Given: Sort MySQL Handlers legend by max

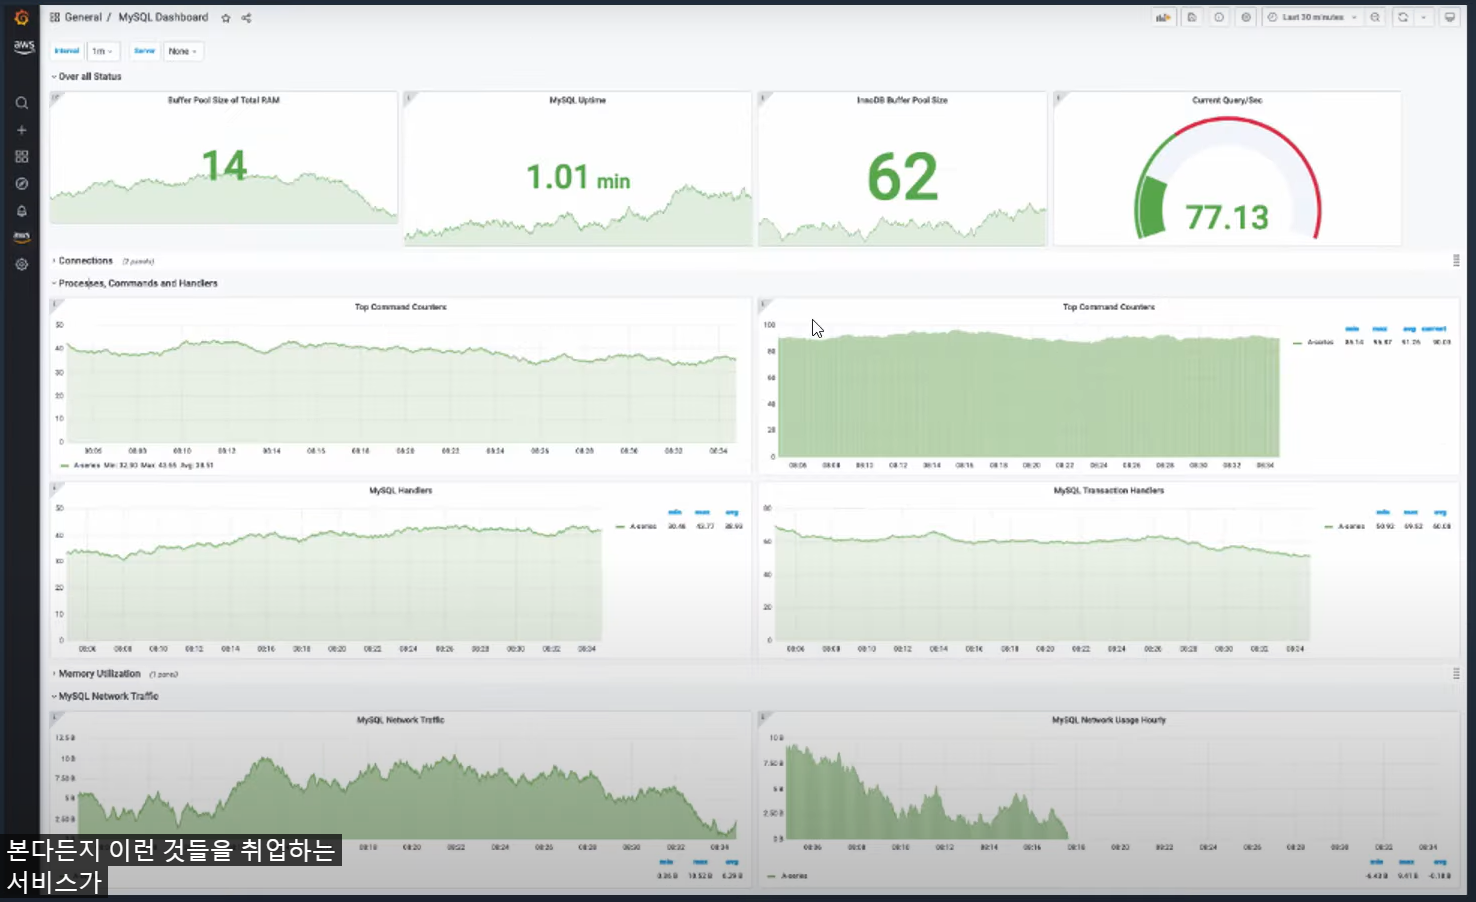Looking at the screenshot, I should (703, 513).
